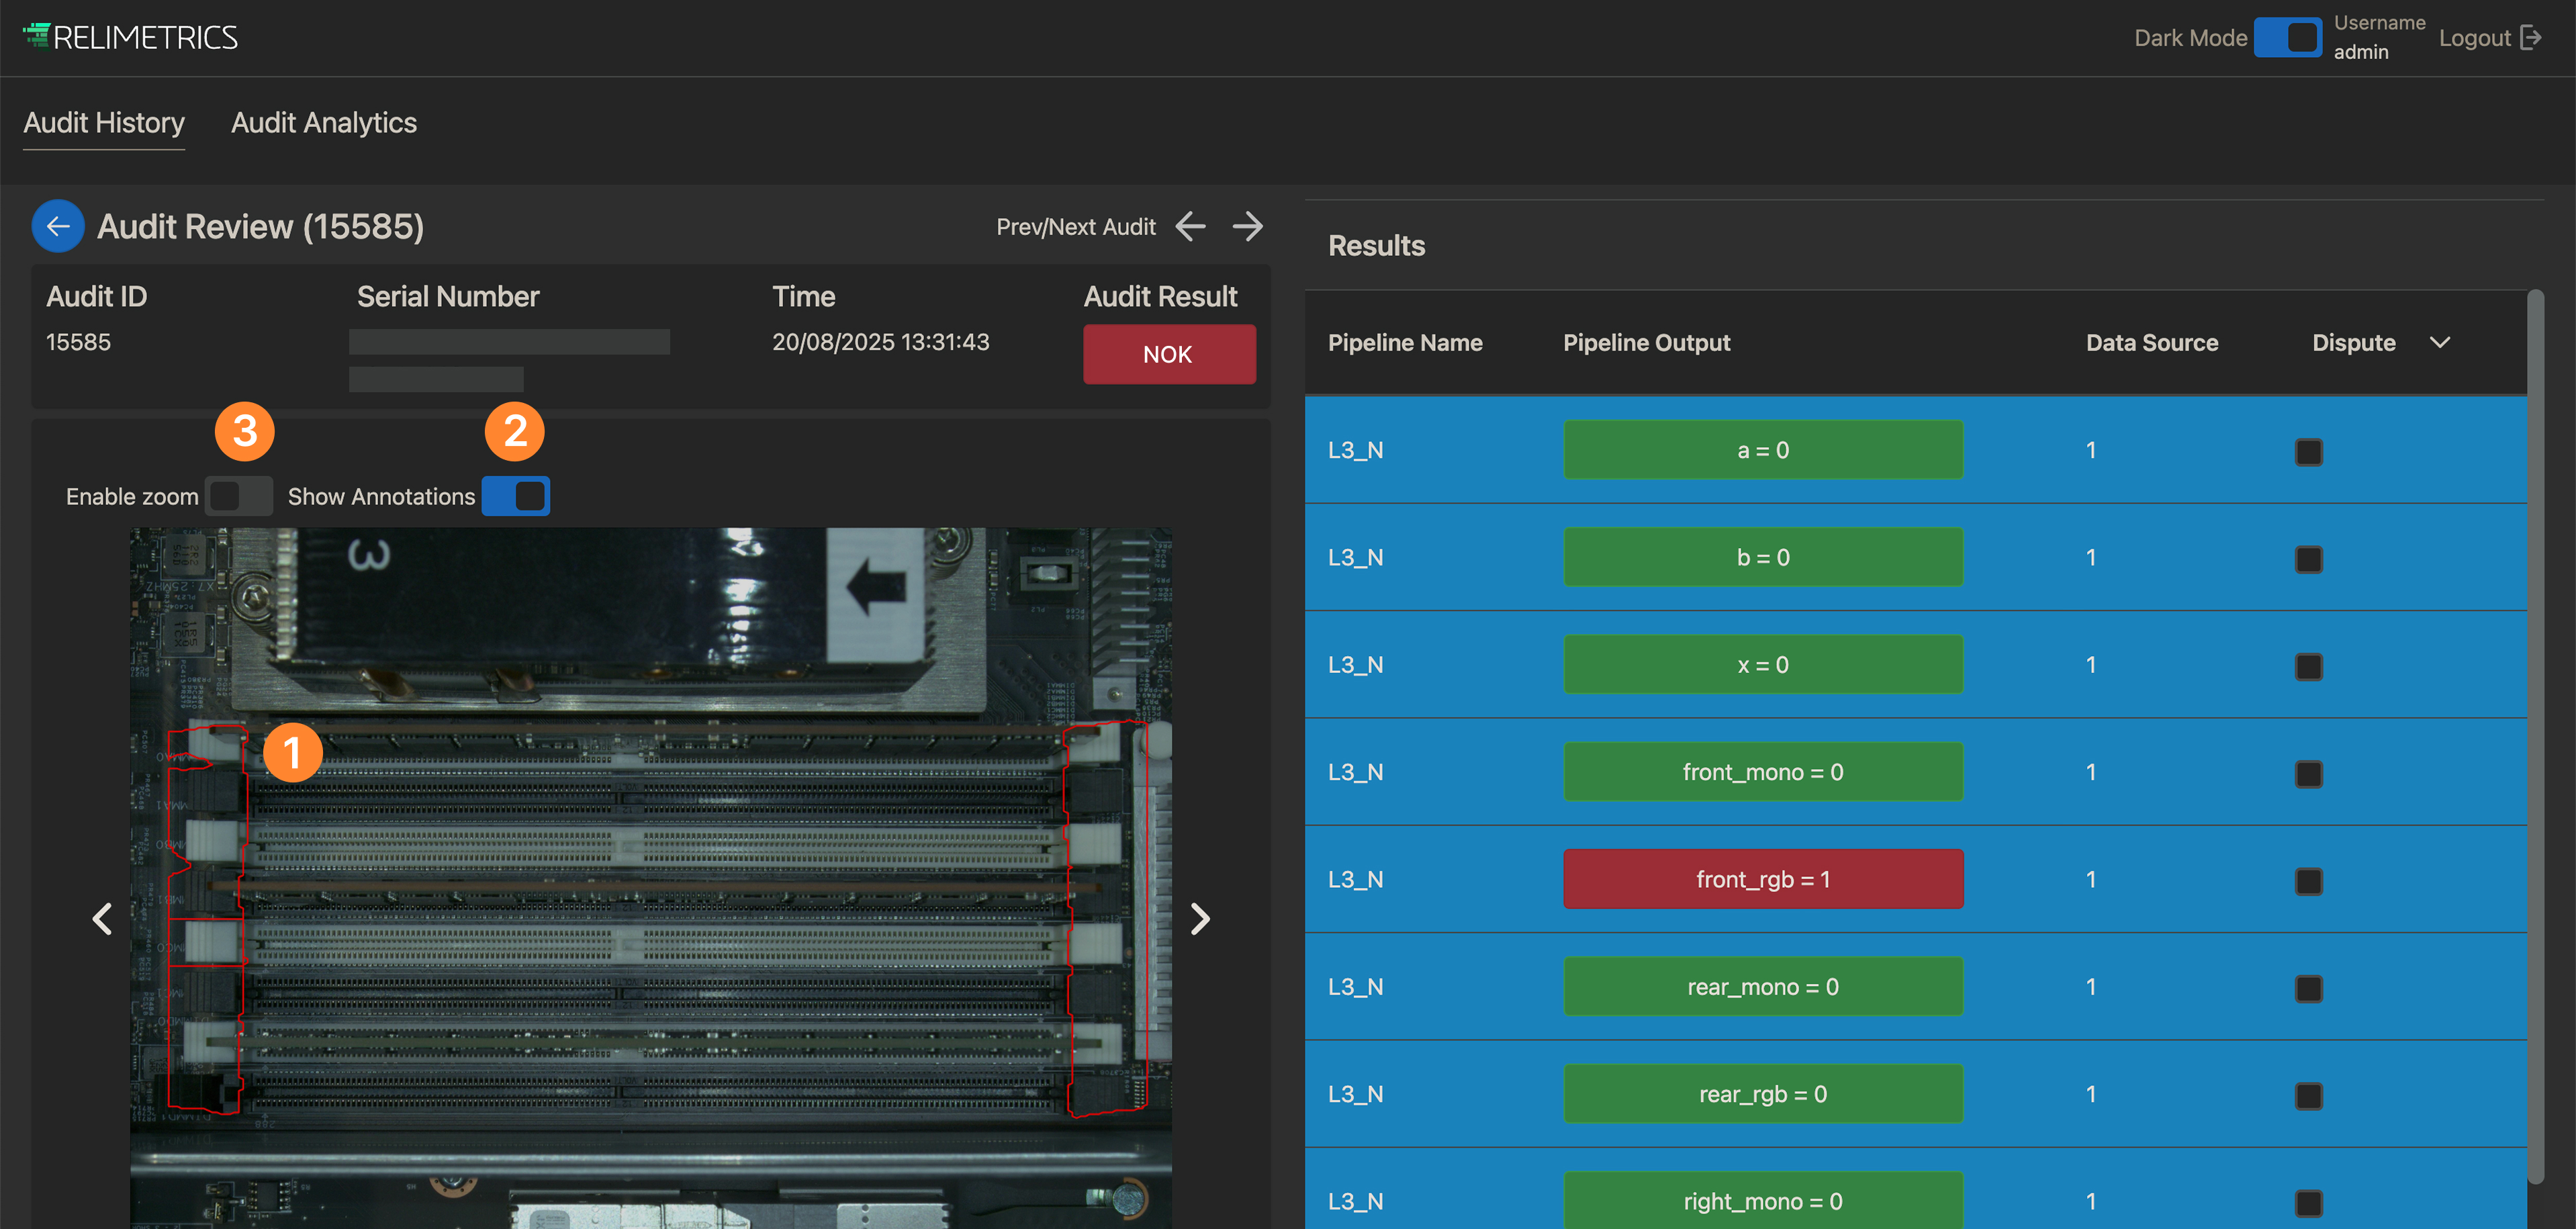Turn off Dark Mode switch
This screenshot has width=2576, height=1229.
tap(2288, 38)
